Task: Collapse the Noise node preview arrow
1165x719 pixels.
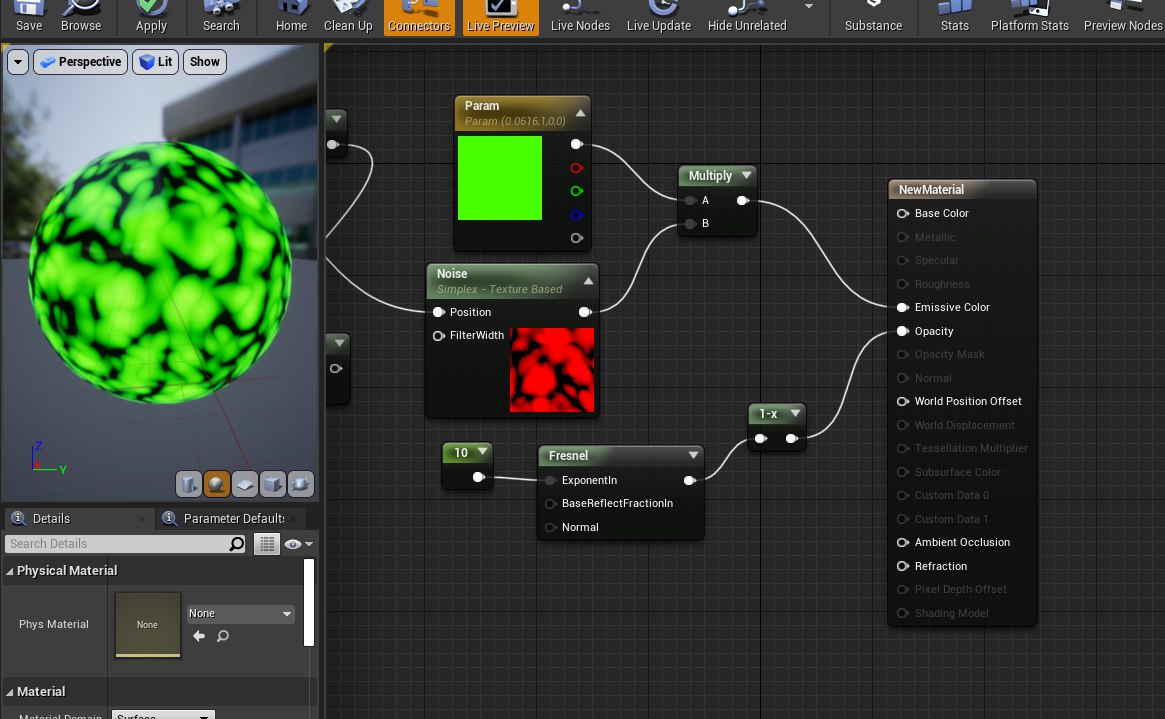Action: [588, 281]
